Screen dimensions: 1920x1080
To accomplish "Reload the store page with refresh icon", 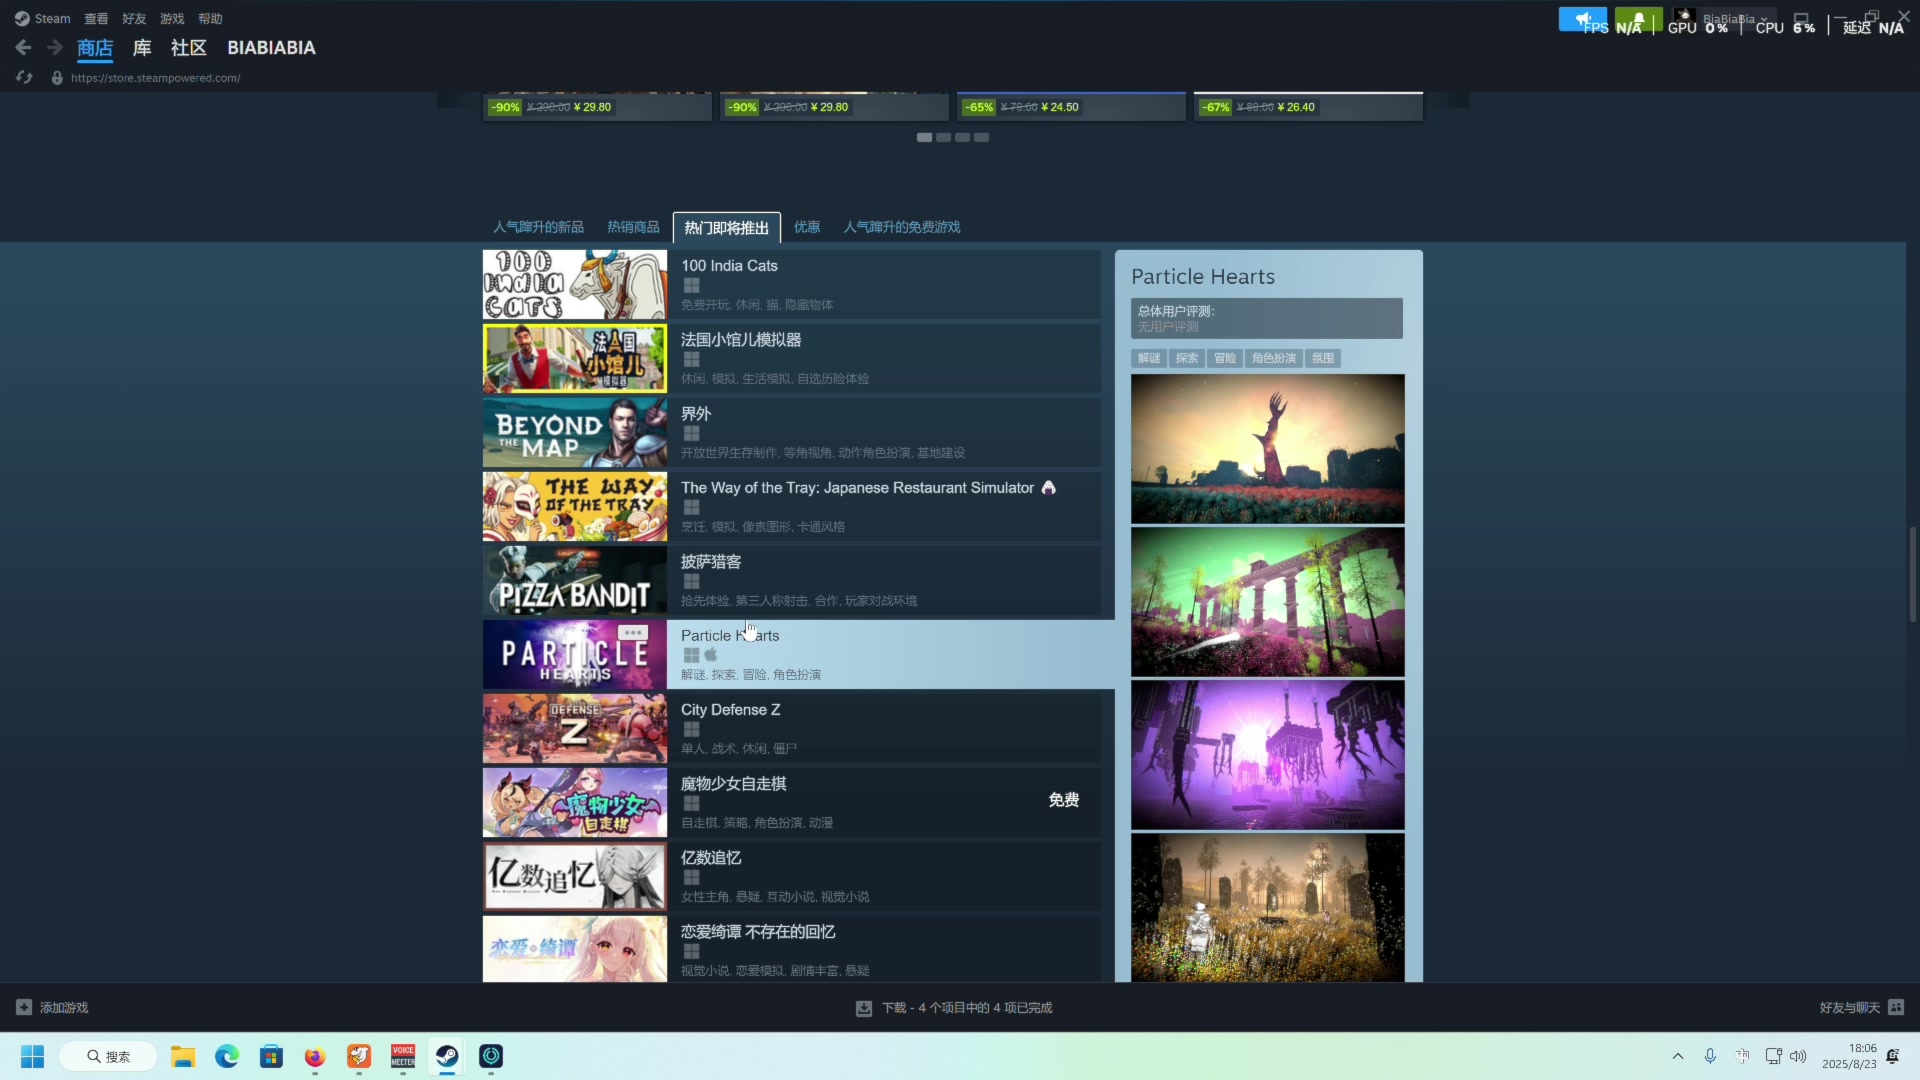I will click(24, 77).
